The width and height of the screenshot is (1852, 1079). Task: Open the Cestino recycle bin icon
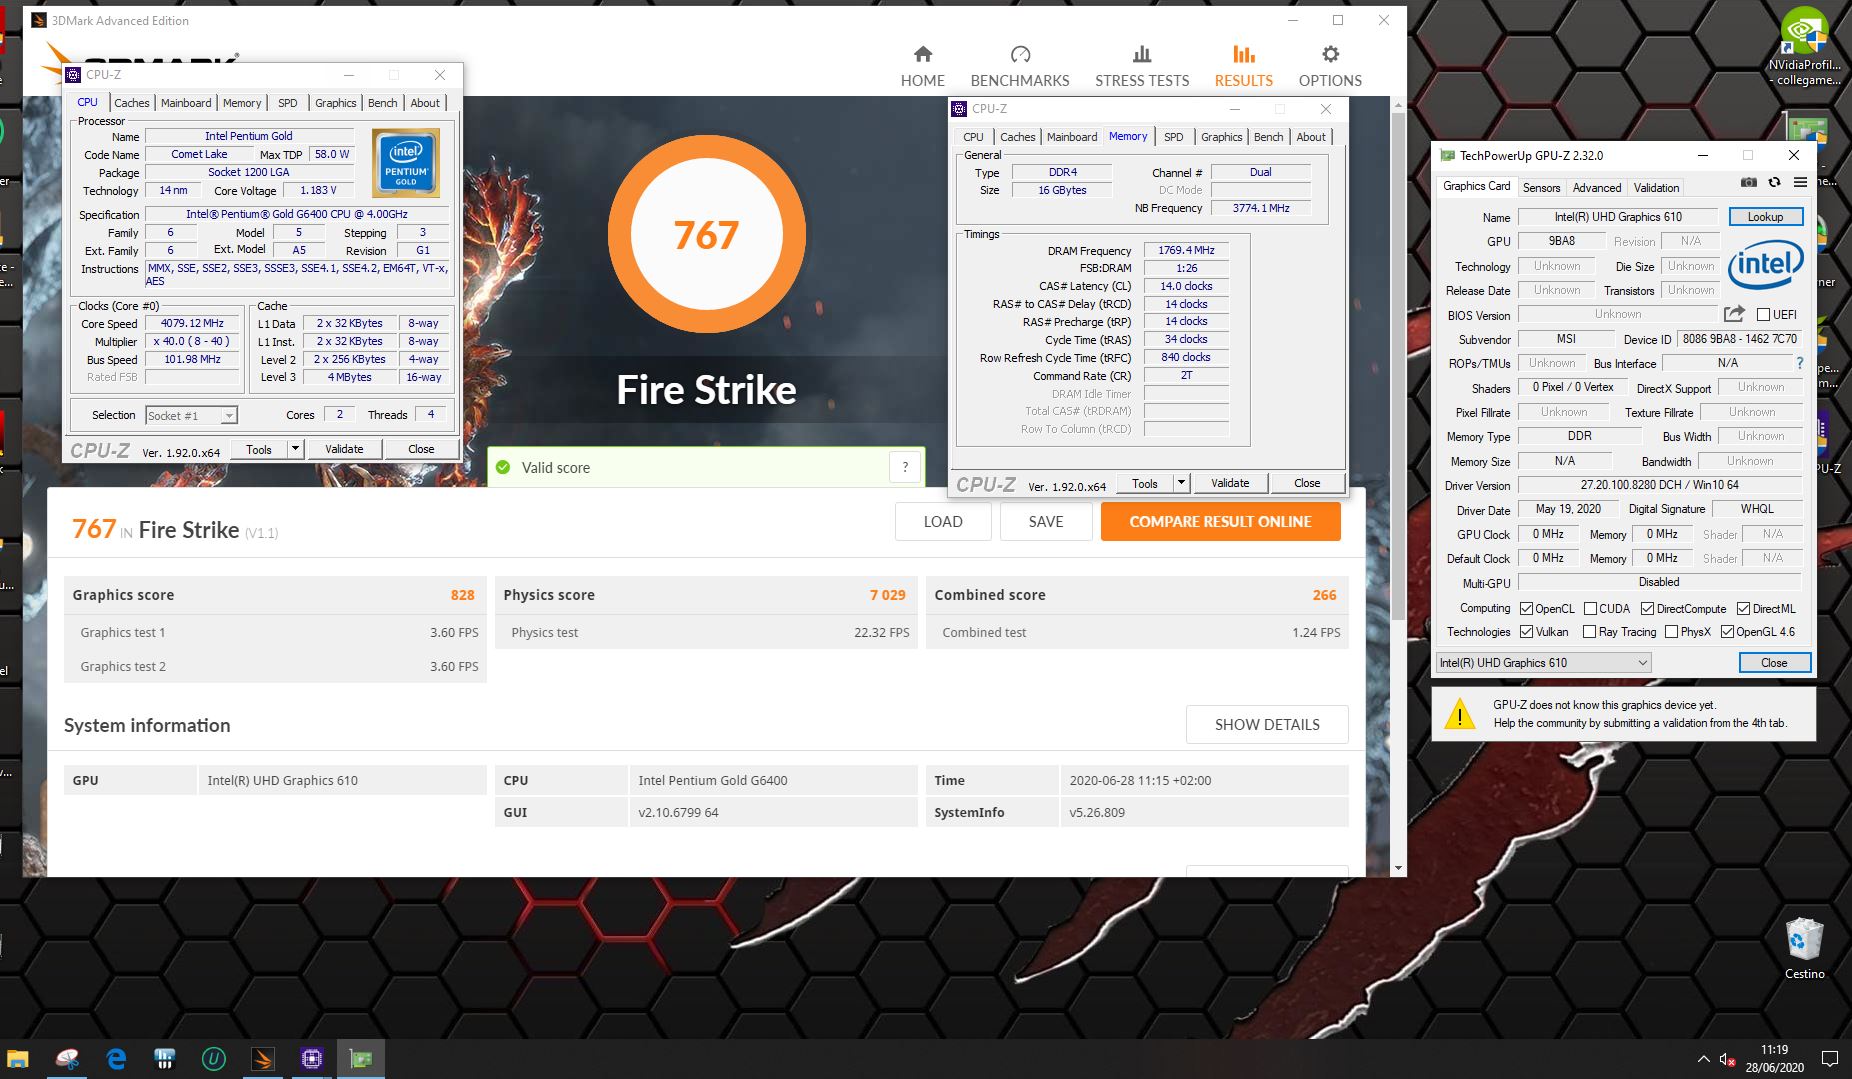[x=1804, y=948]
